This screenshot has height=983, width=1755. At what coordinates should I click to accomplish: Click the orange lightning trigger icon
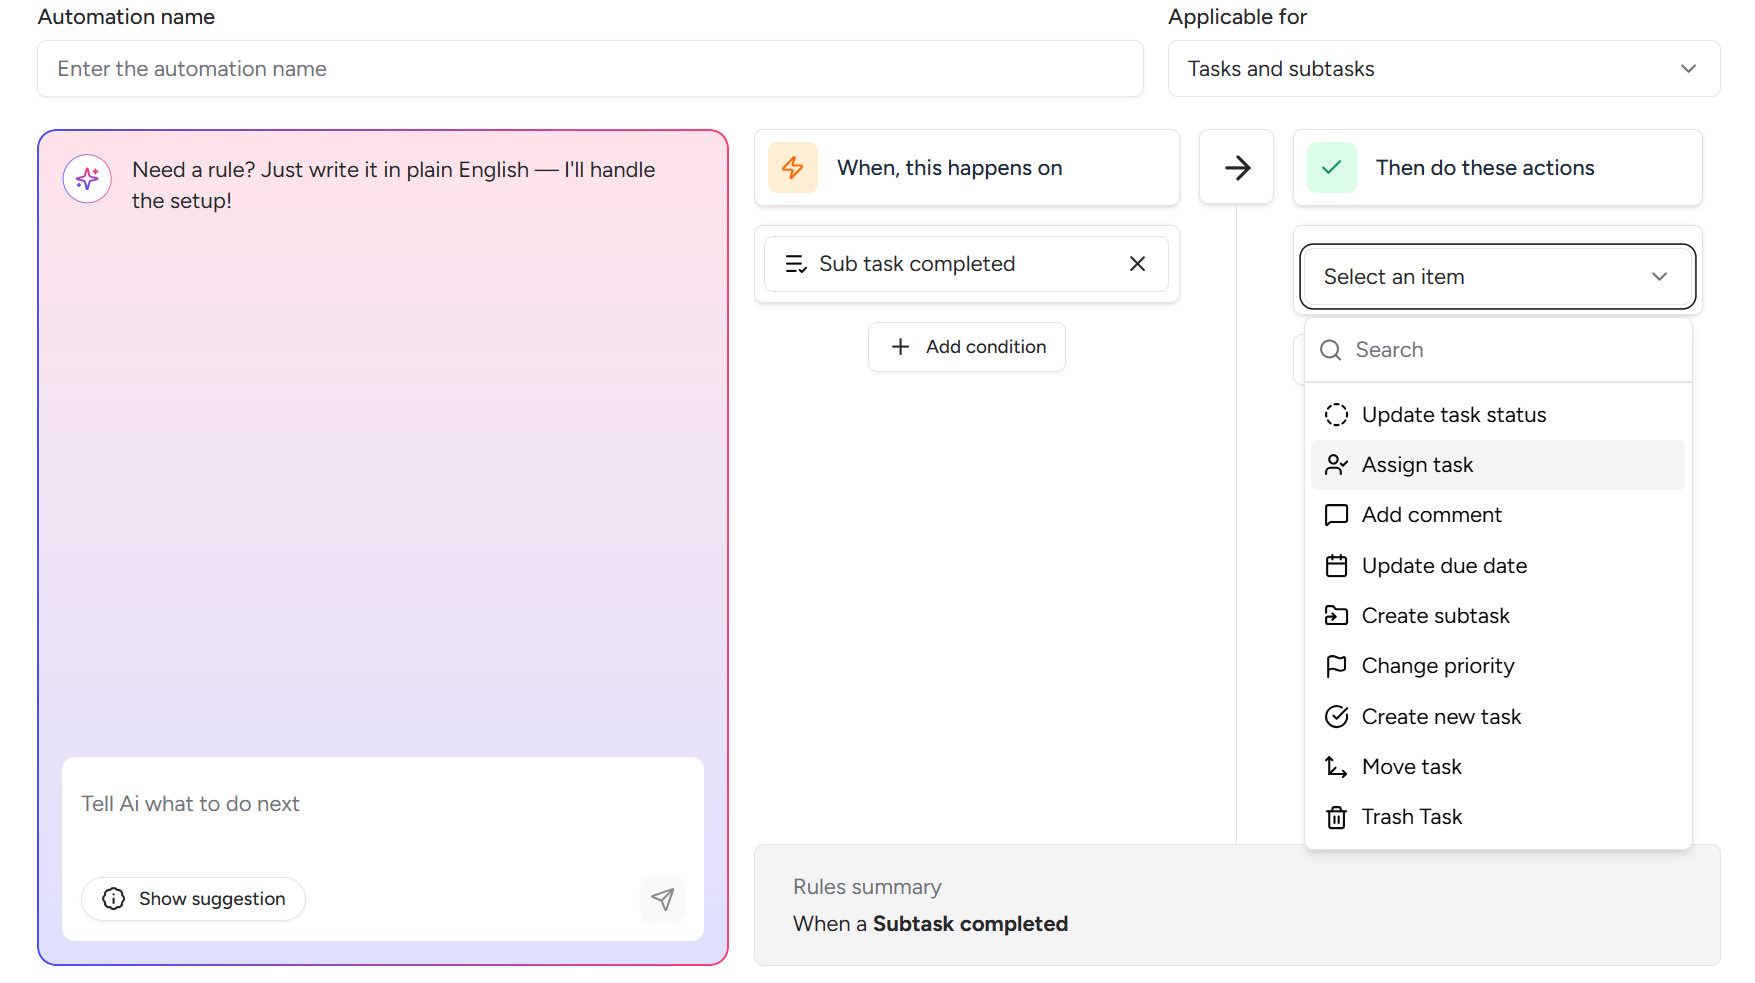[793, 168]
